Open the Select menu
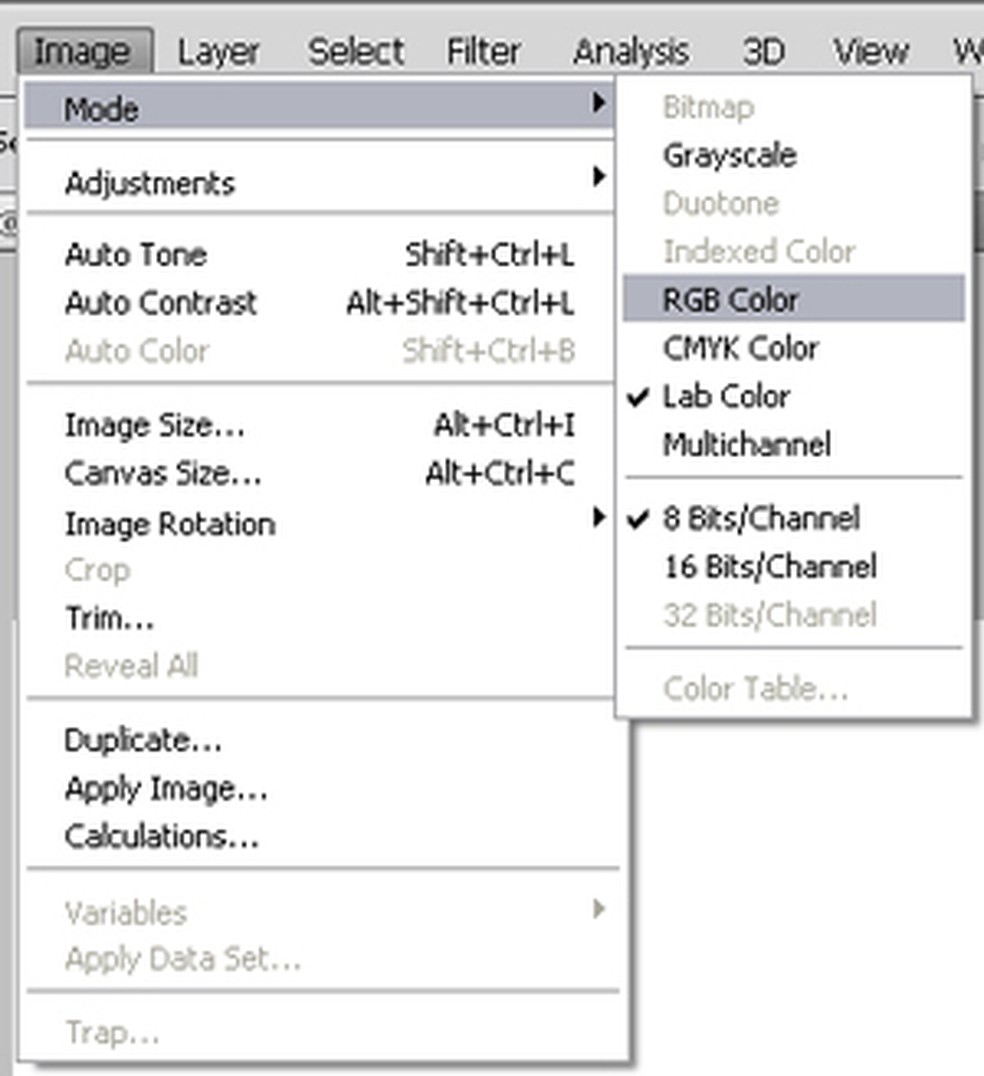The height and width of the screenshot is (1076, 984). tap(356, 51)
